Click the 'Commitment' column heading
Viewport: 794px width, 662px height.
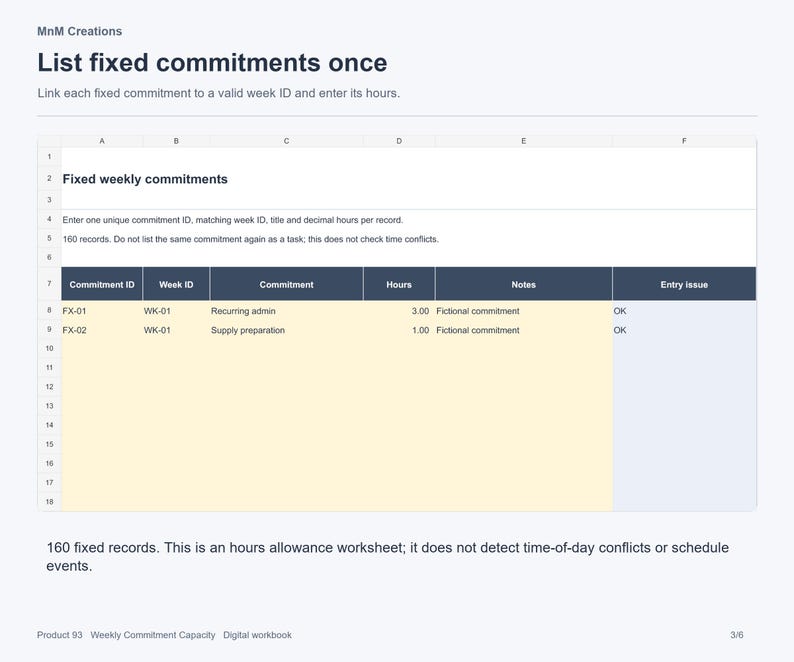coord(287,284)
